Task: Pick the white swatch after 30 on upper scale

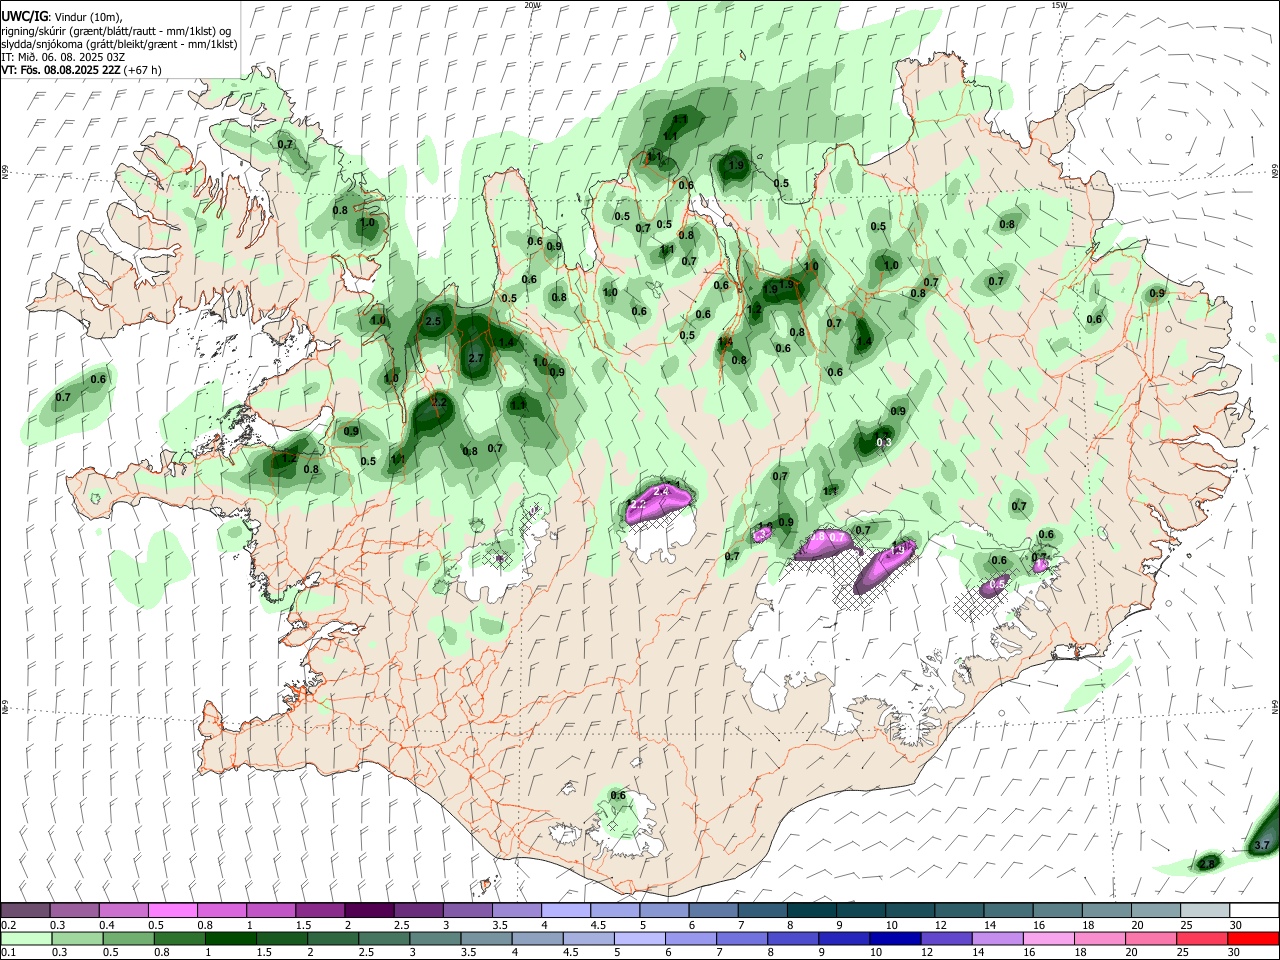Action: 1254,910
